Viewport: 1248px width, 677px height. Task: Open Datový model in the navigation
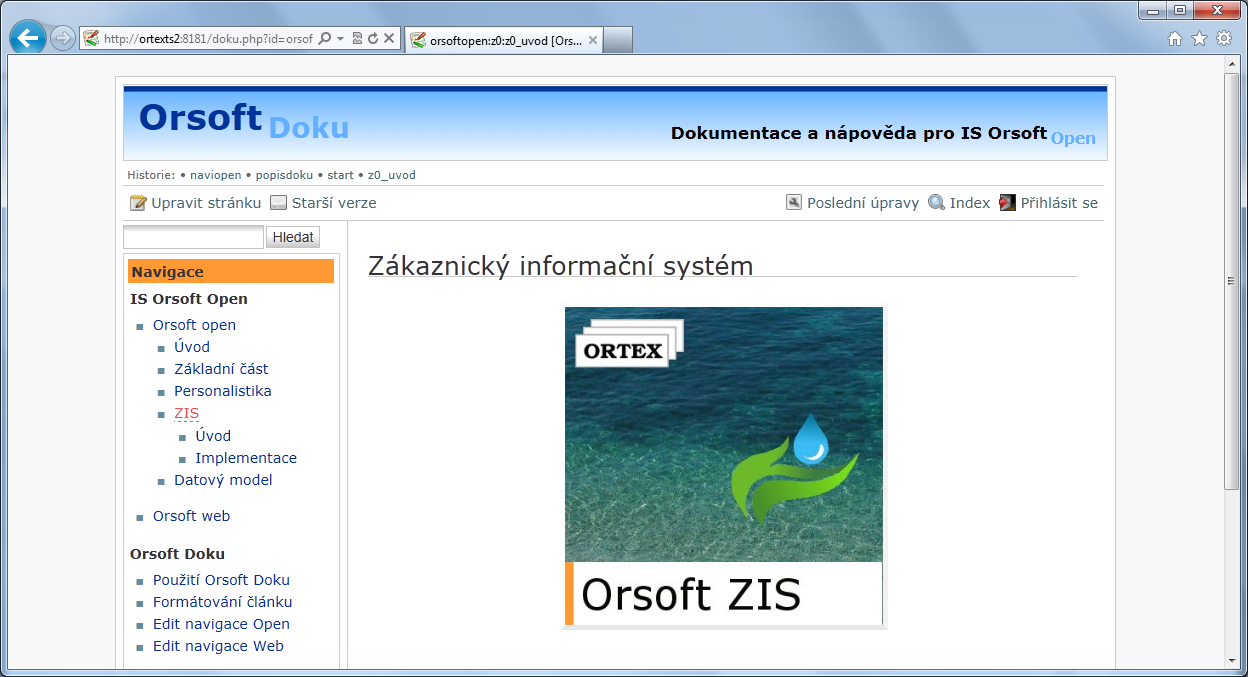223,480
